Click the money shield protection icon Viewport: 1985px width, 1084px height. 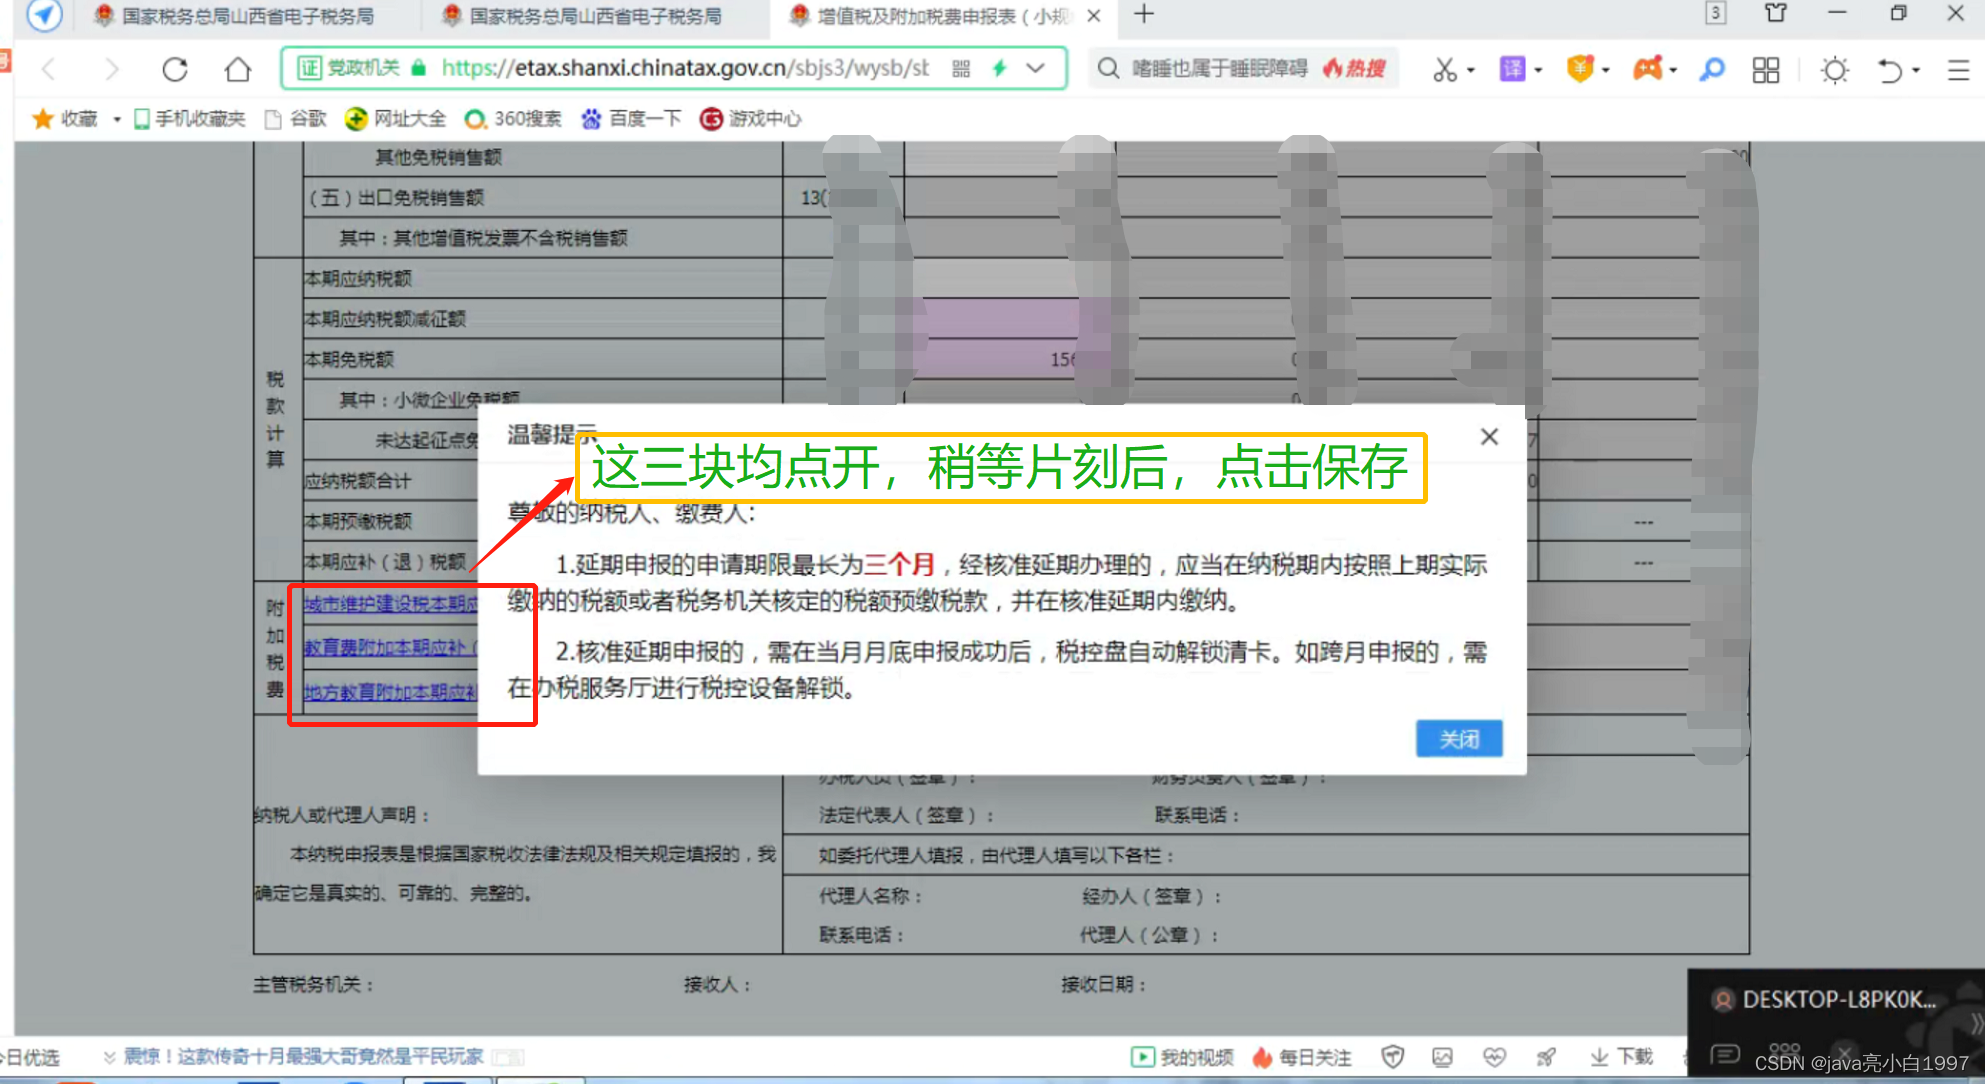(1578, 69)
